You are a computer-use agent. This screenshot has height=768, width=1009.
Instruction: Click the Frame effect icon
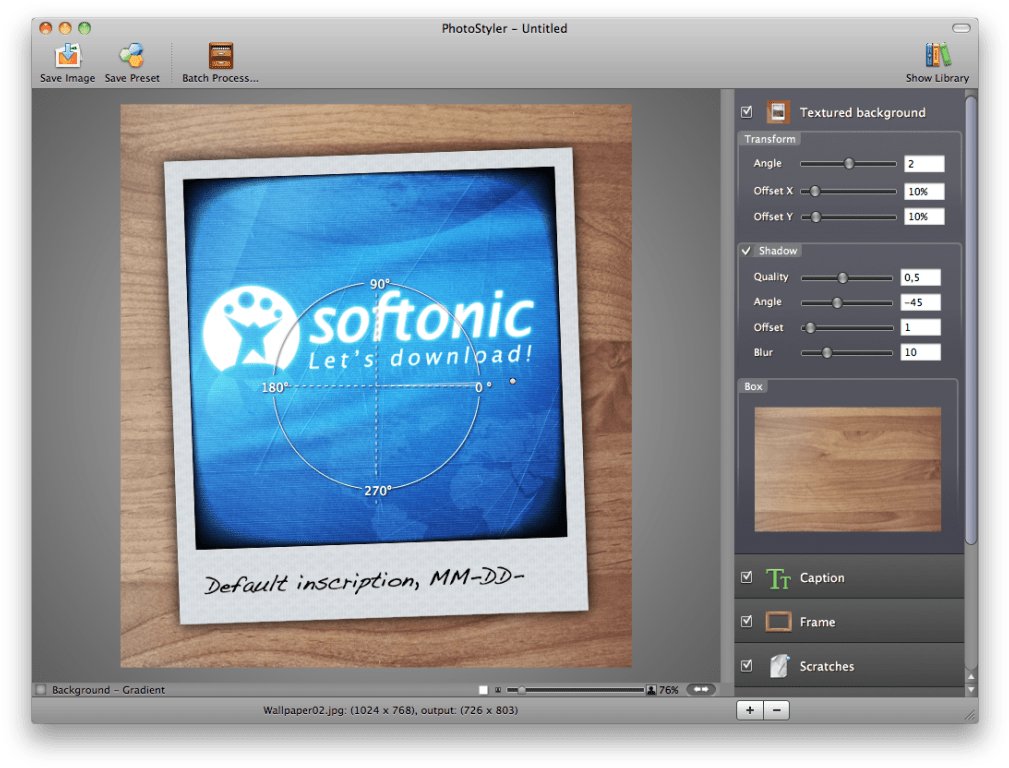tap(778, 622)
